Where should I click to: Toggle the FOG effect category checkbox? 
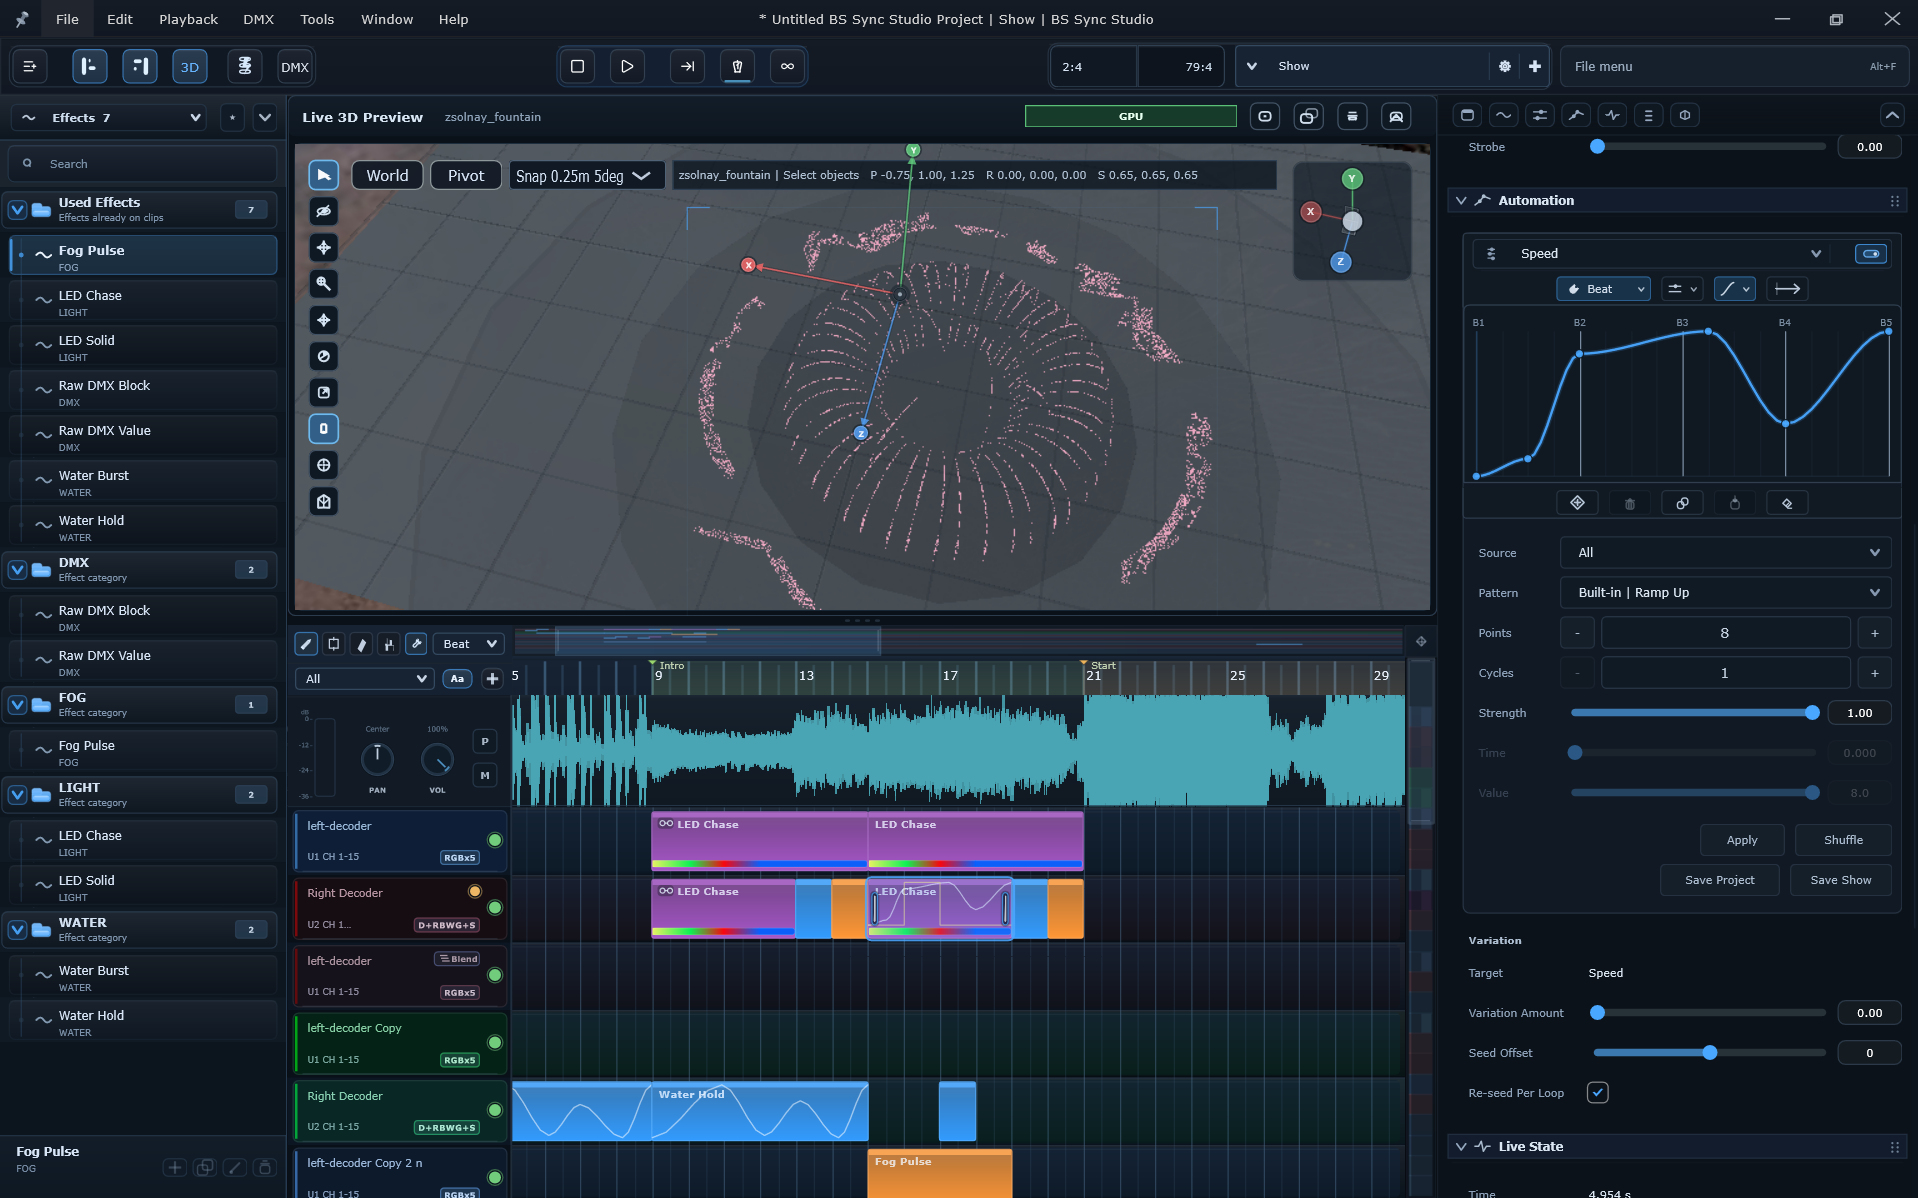[17, 705]
